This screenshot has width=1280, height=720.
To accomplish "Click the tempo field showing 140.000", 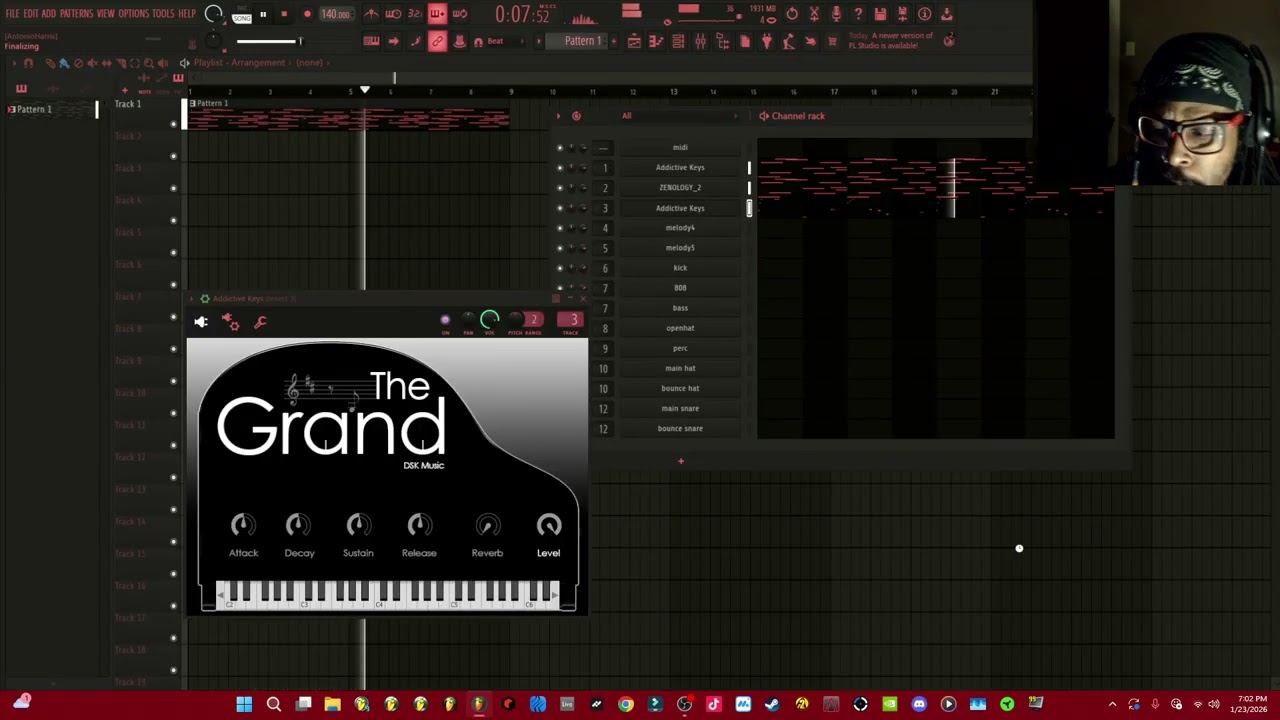I will (335, 14).
